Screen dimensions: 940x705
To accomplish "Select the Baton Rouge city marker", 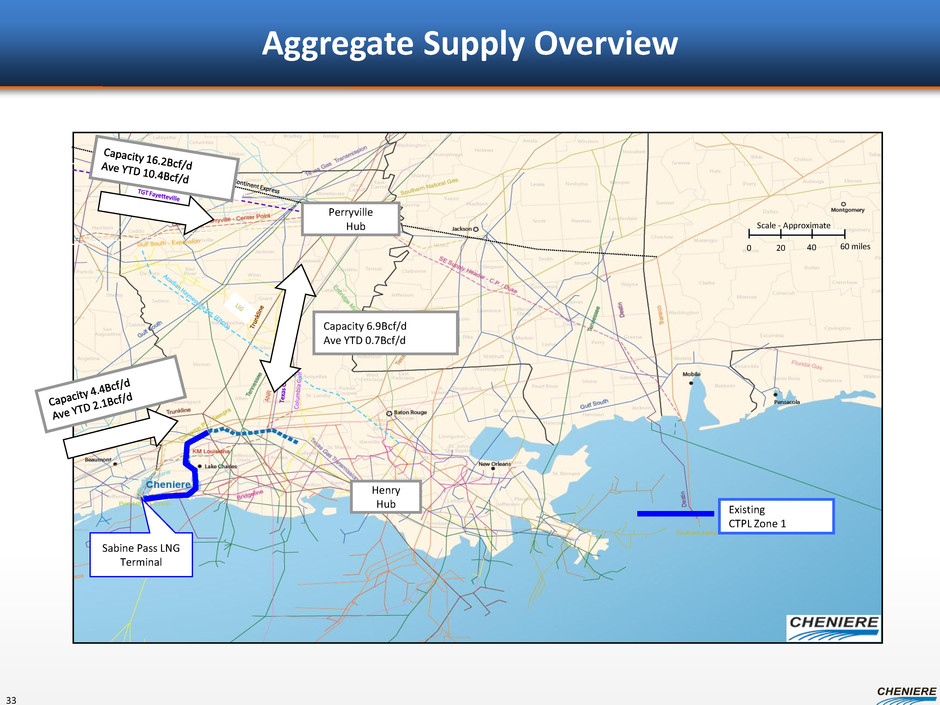I will (x=389, y=414).
